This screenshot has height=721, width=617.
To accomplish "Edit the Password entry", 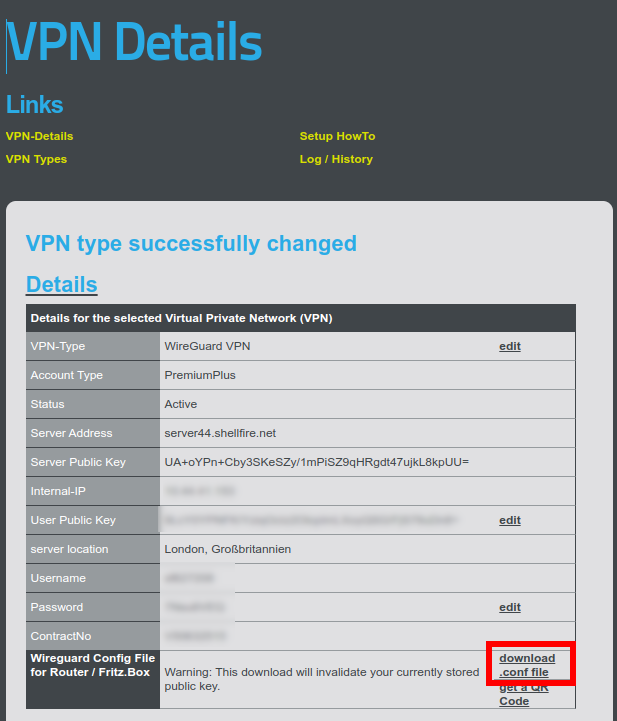I will [510, 607].
